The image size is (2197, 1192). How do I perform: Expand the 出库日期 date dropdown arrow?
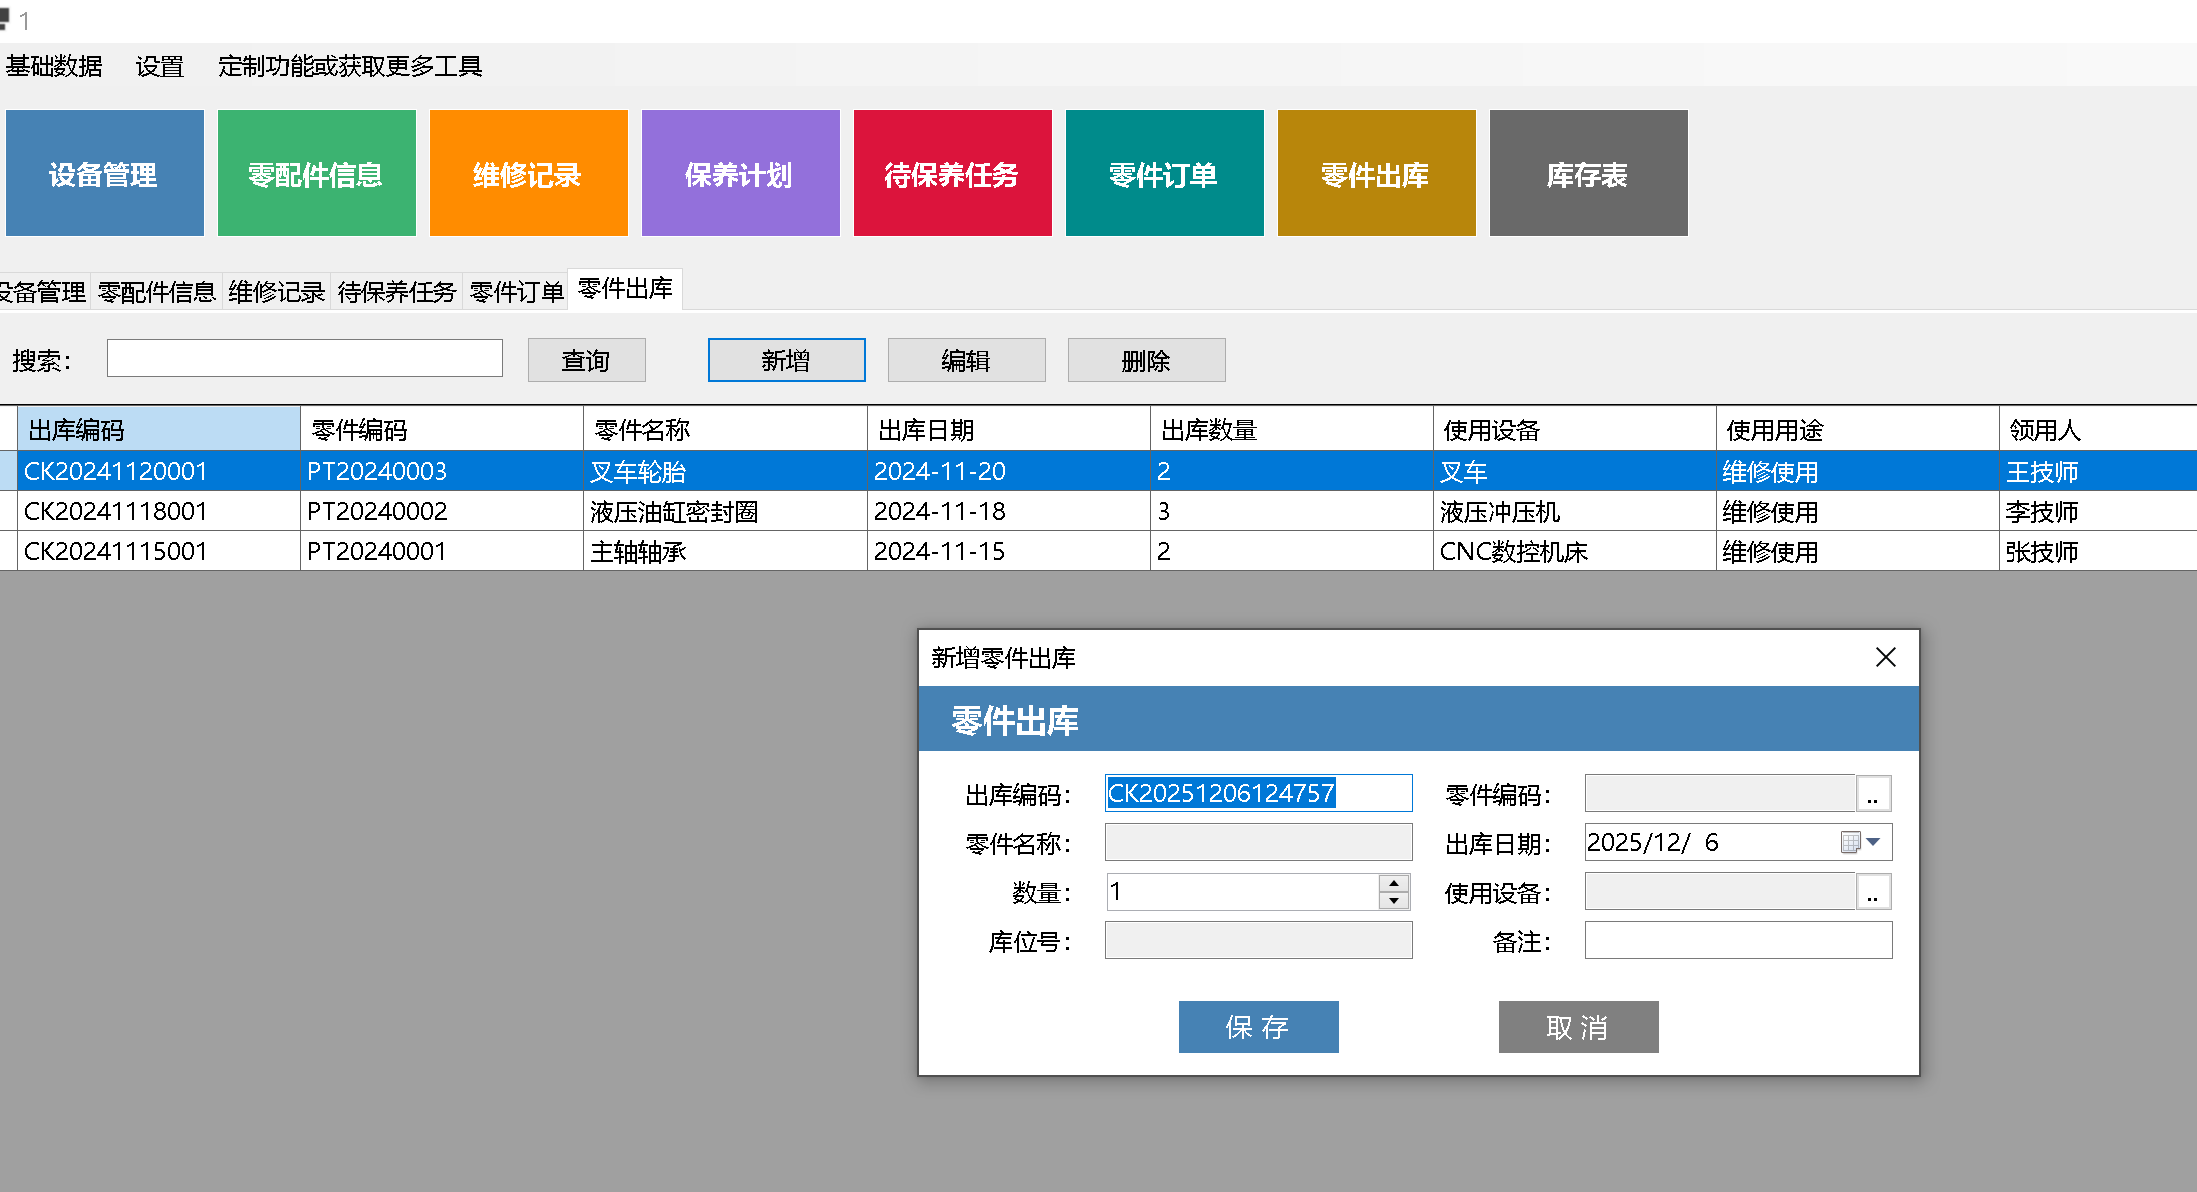coord(1874,843)
